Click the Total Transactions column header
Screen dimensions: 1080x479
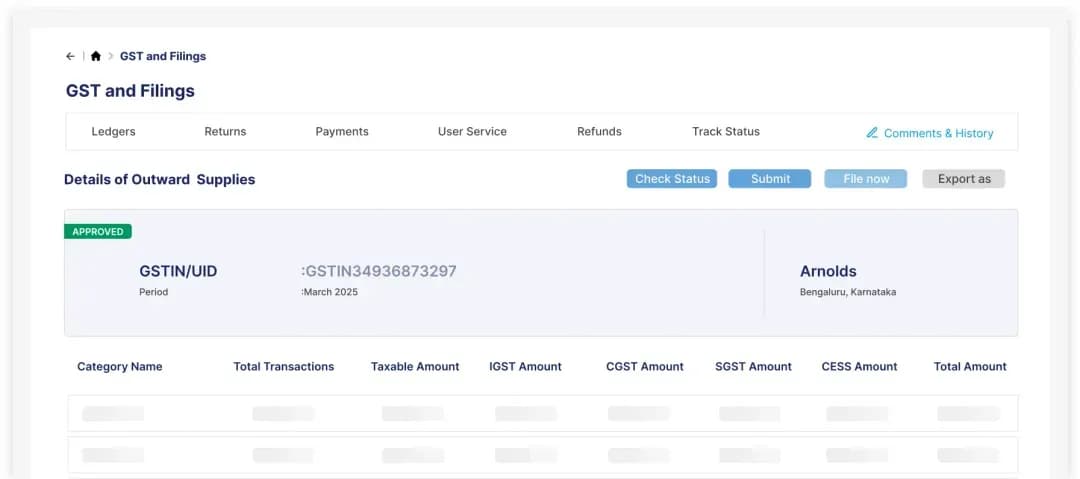[284, 367]
